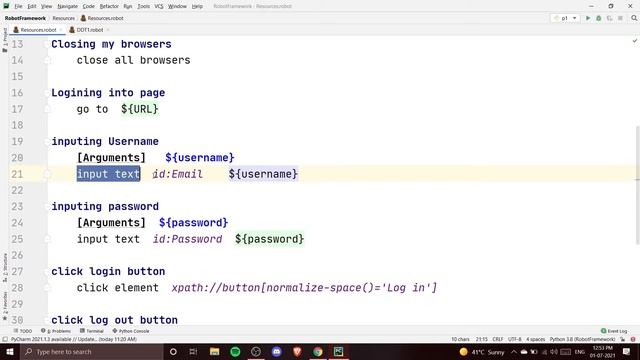This screenshot has width=640, height=360.
Task: Click line:column 21:15 indicator
Action: pos(482,339)
